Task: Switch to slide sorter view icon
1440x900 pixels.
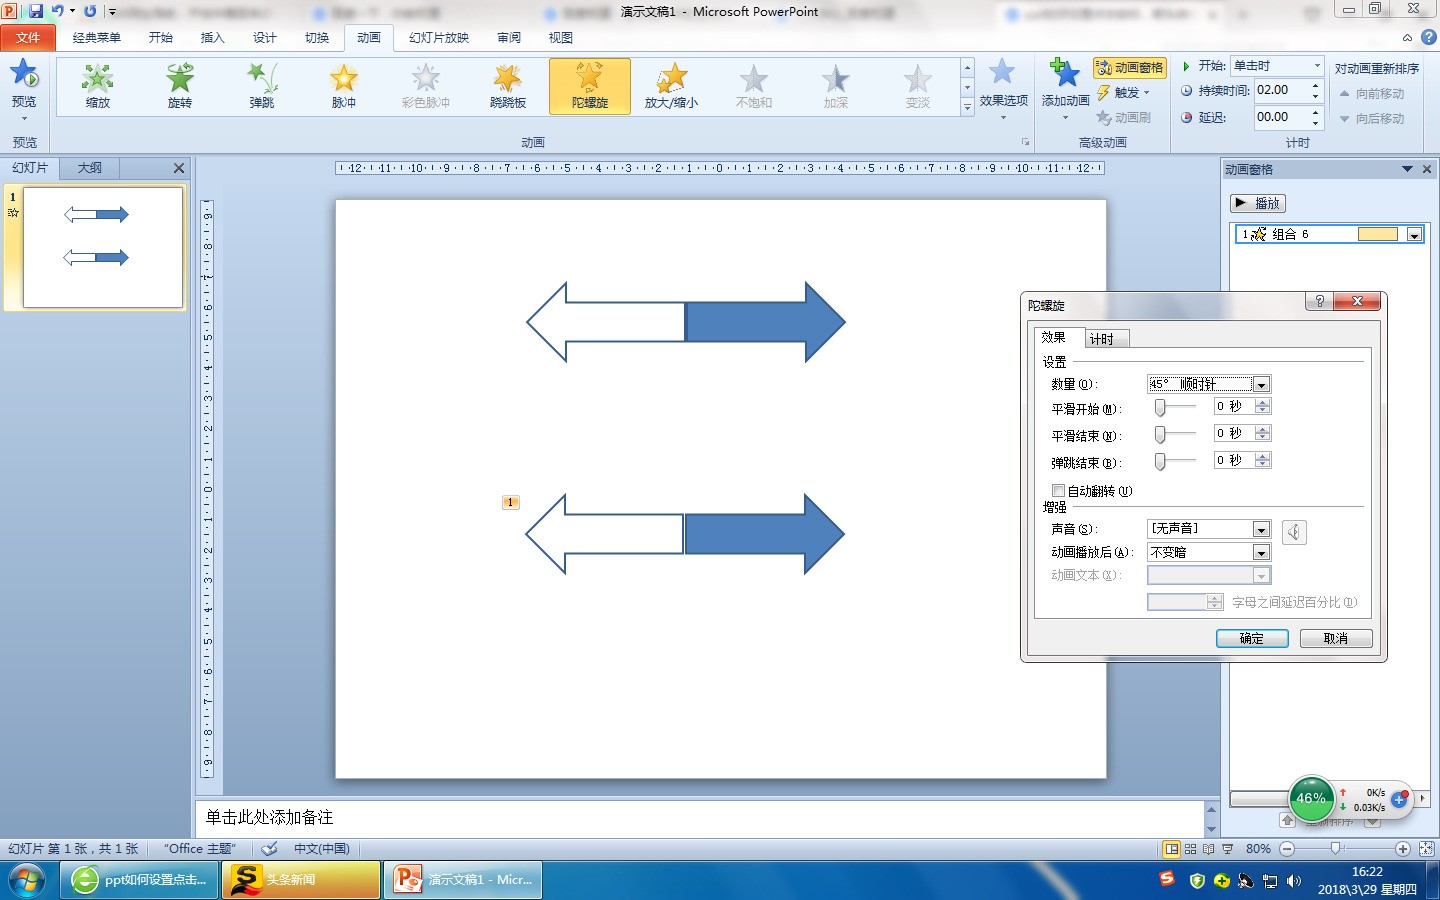Action: pyautogui.click(x=1190, y=849)
